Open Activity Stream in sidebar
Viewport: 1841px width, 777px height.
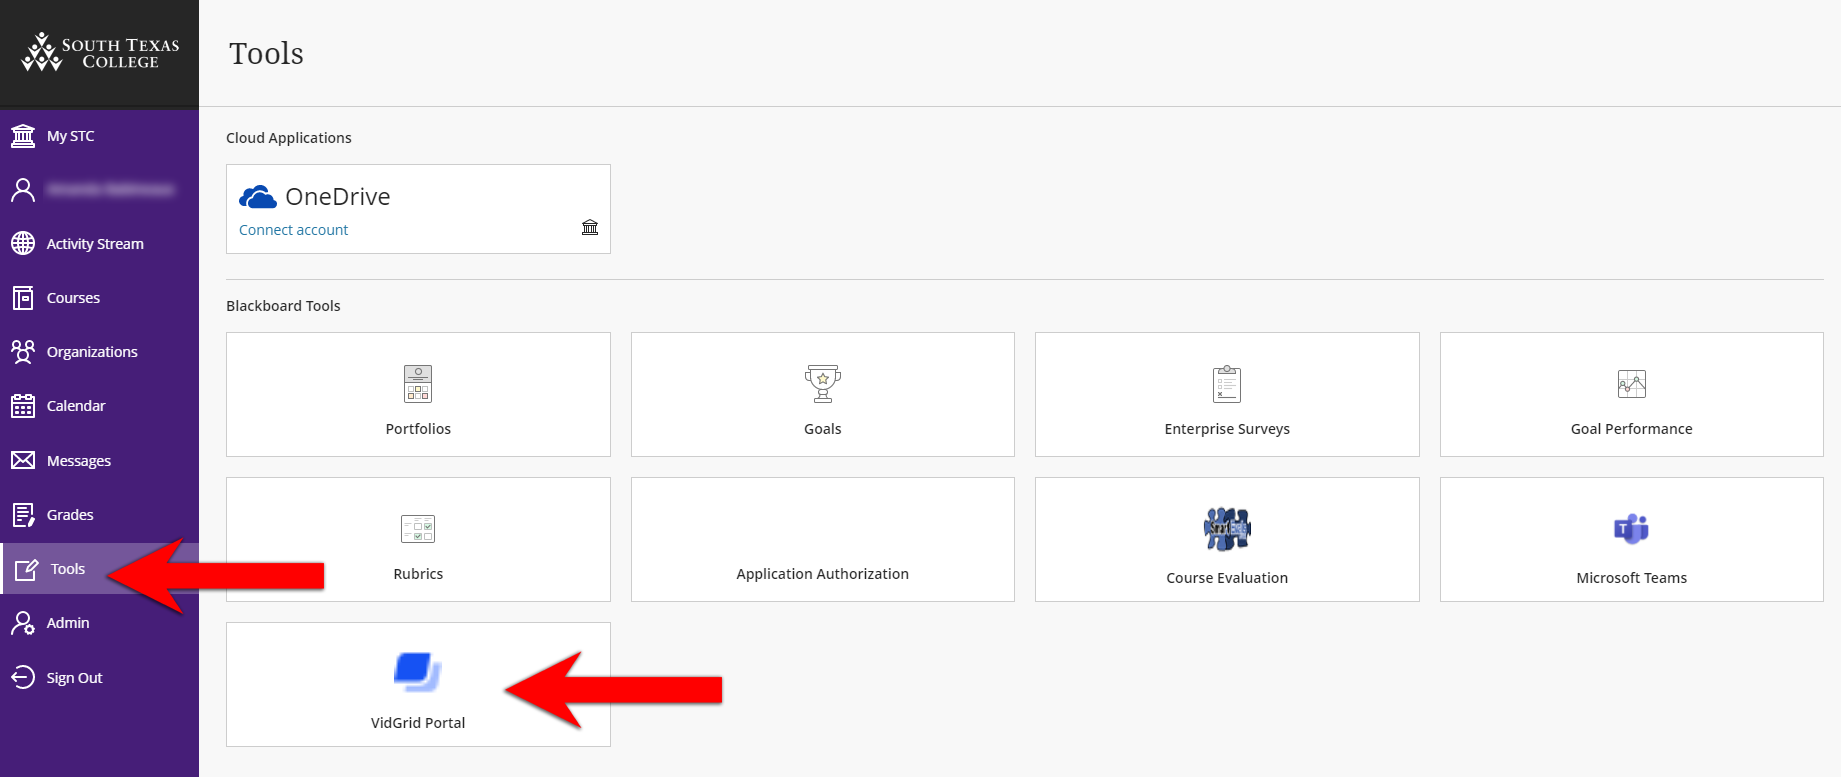click(x=95, y=244)
